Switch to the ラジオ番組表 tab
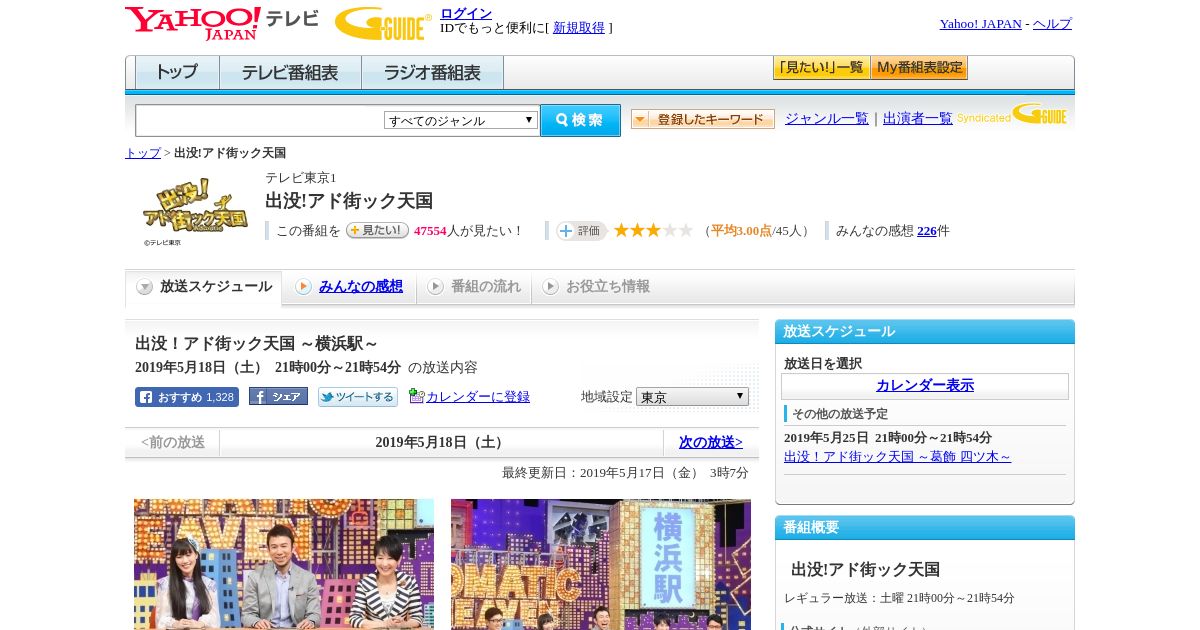Viewport: 1200px width, 630px height. coord(432,72)
